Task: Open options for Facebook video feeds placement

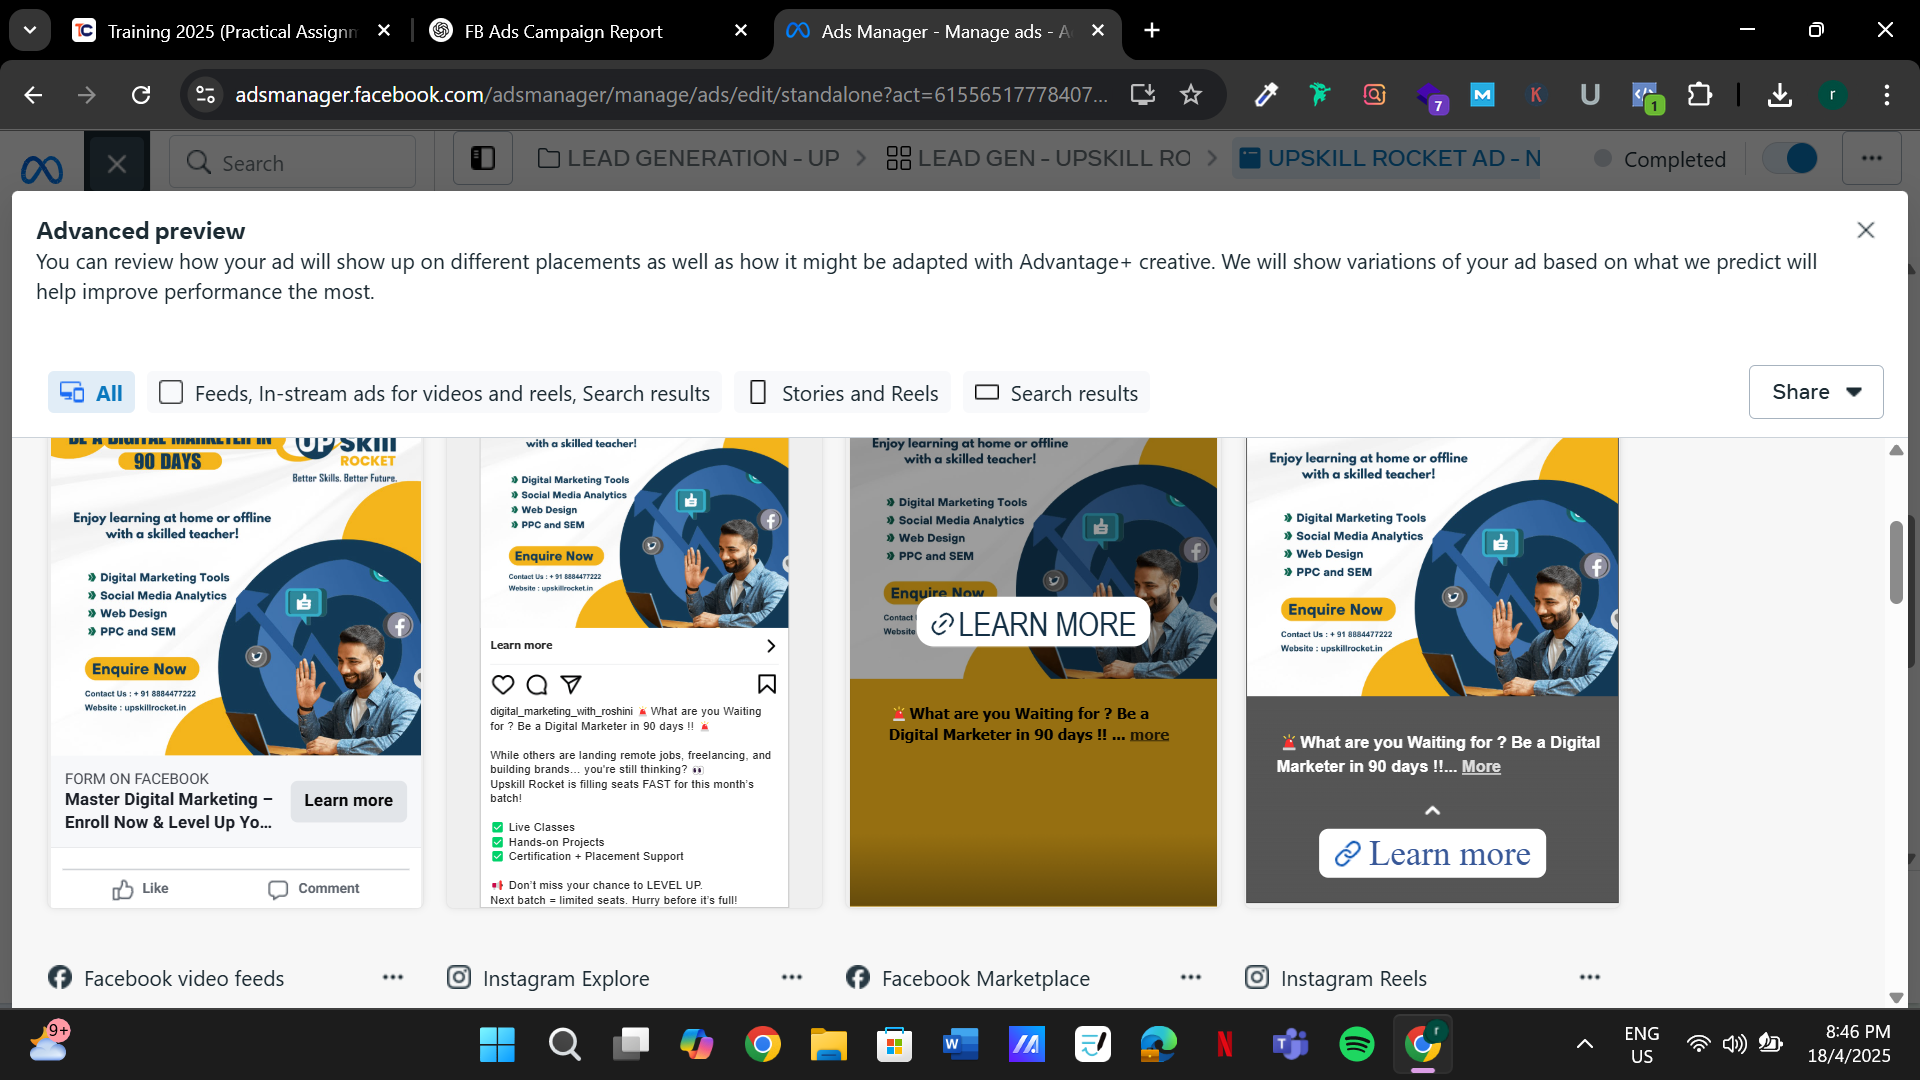Action: coord(393,977)
